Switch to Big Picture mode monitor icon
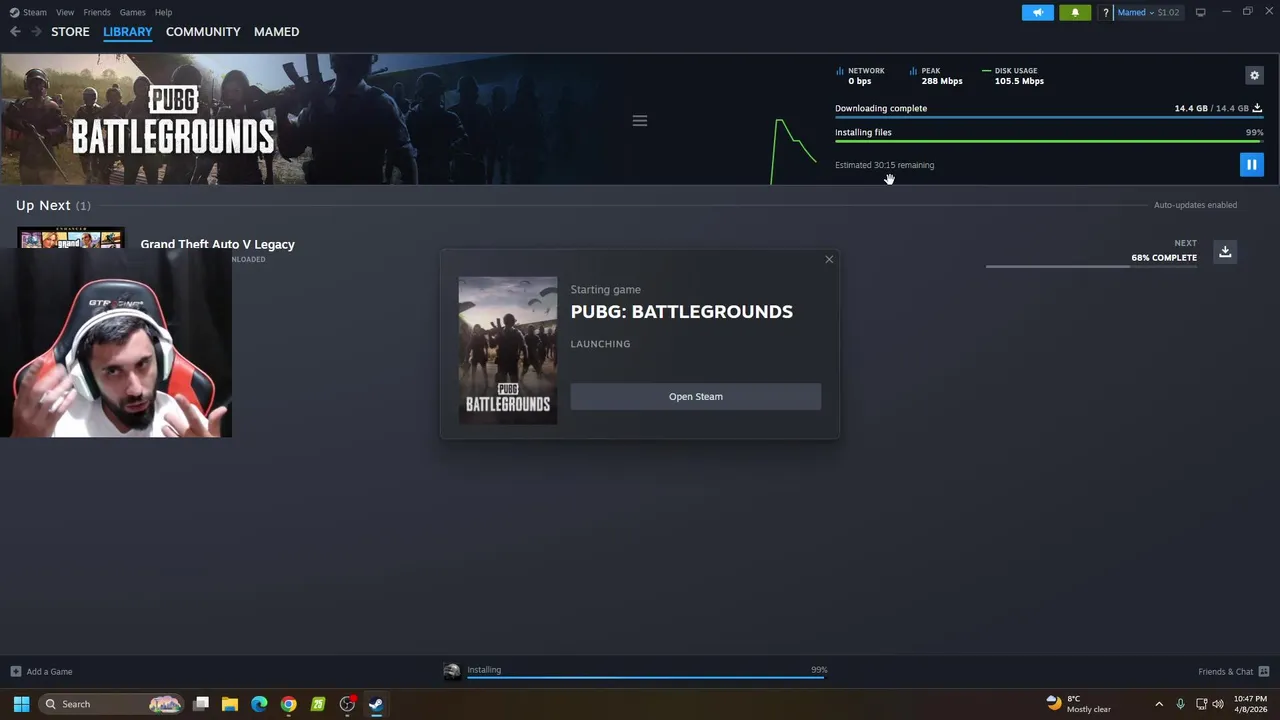The height and width of the screenshot is (720, 1280). (x=1200, y=12)
